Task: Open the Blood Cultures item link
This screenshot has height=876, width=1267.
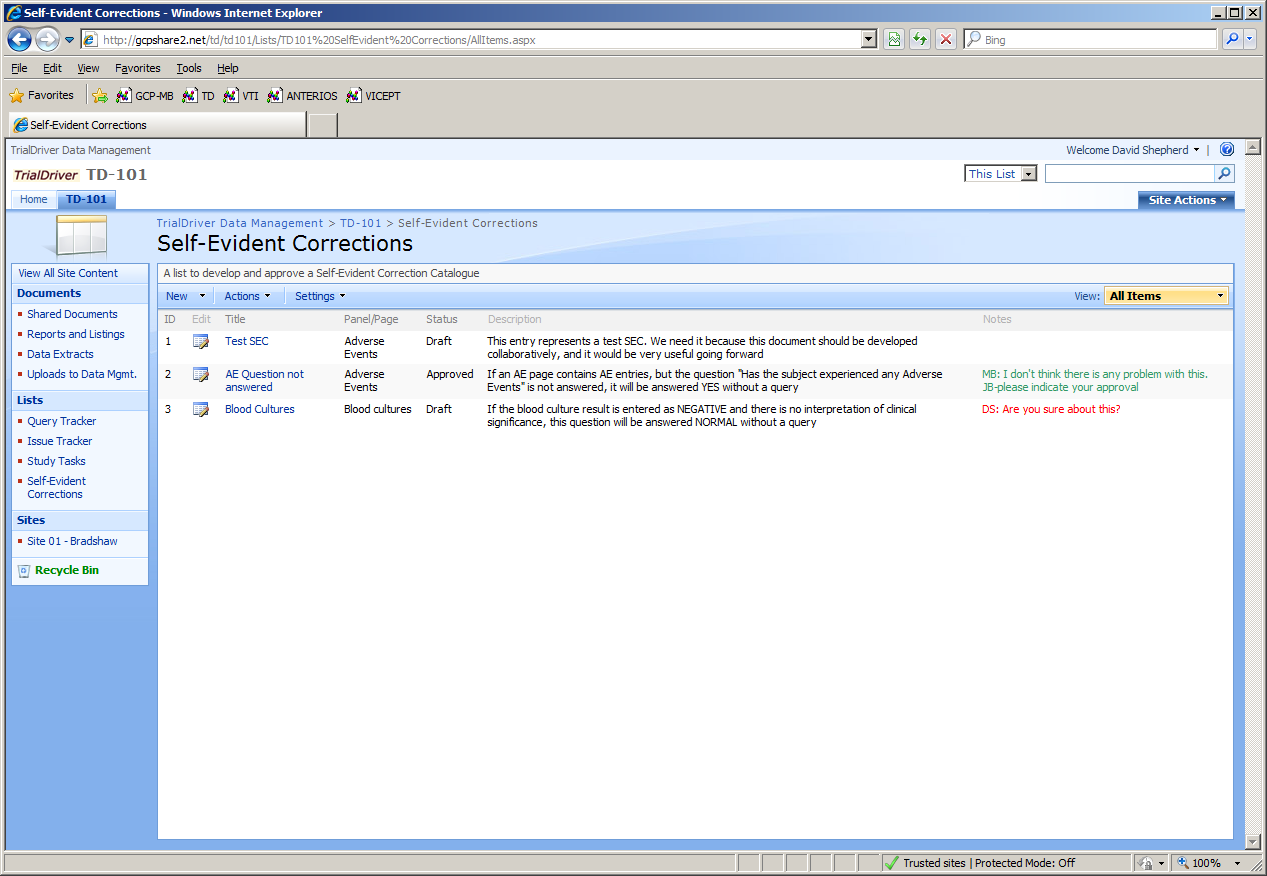Action: [259, 409]
